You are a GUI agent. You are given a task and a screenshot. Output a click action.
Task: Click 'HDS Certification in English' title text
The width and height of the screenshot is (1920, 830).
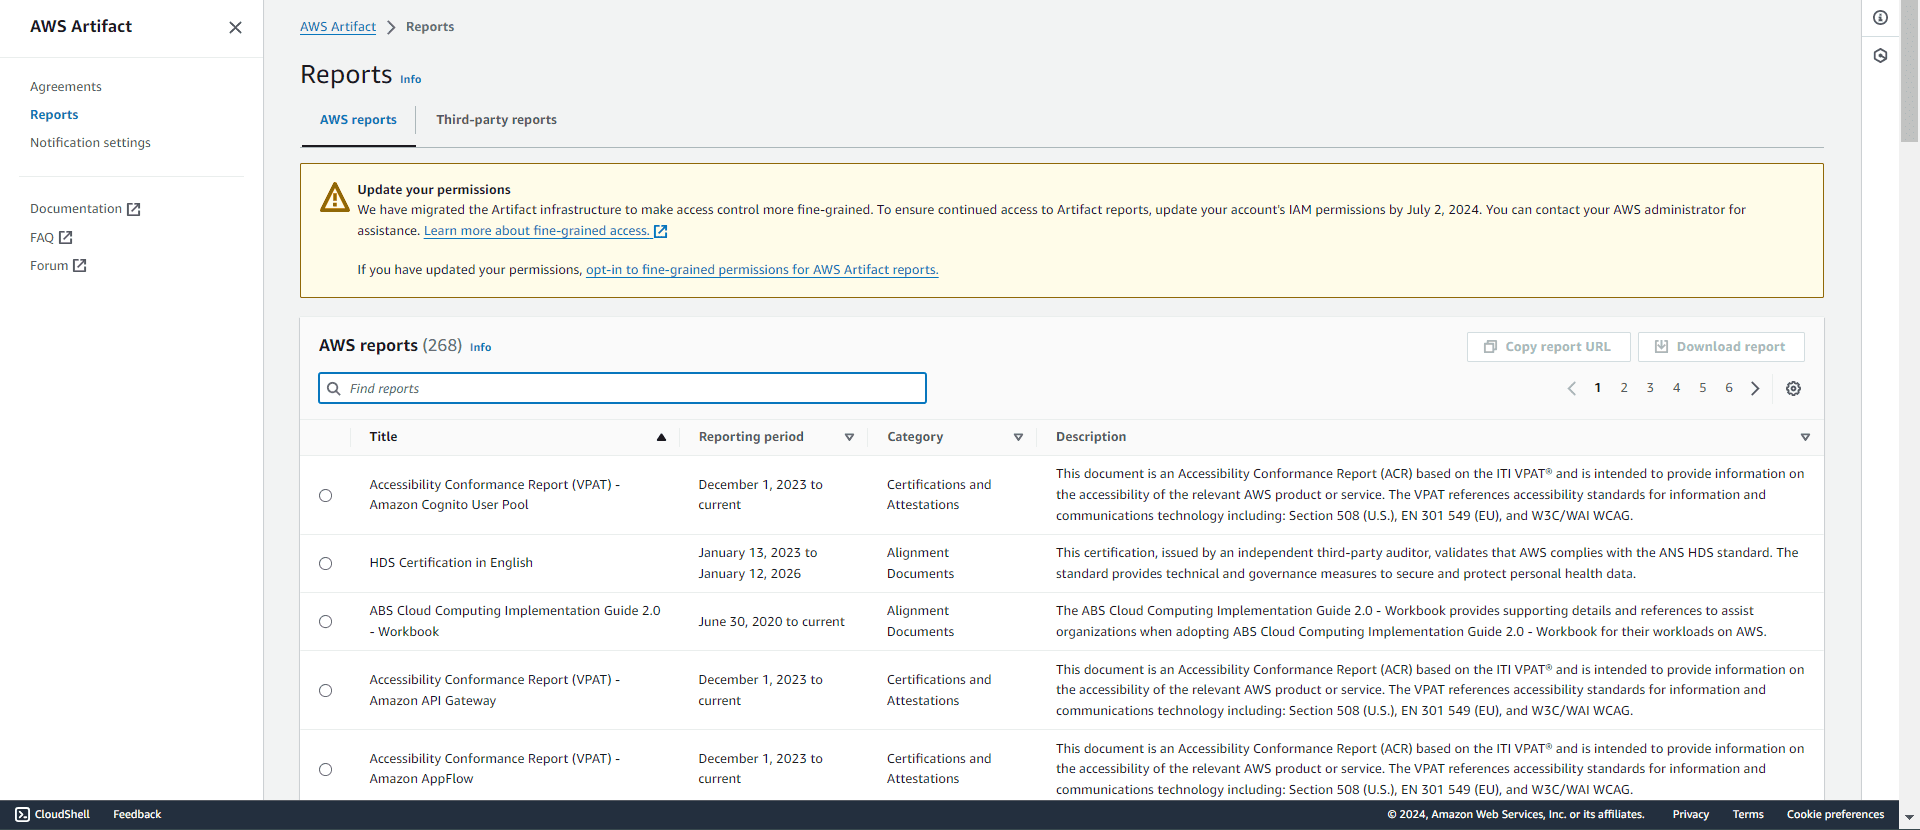451,563
